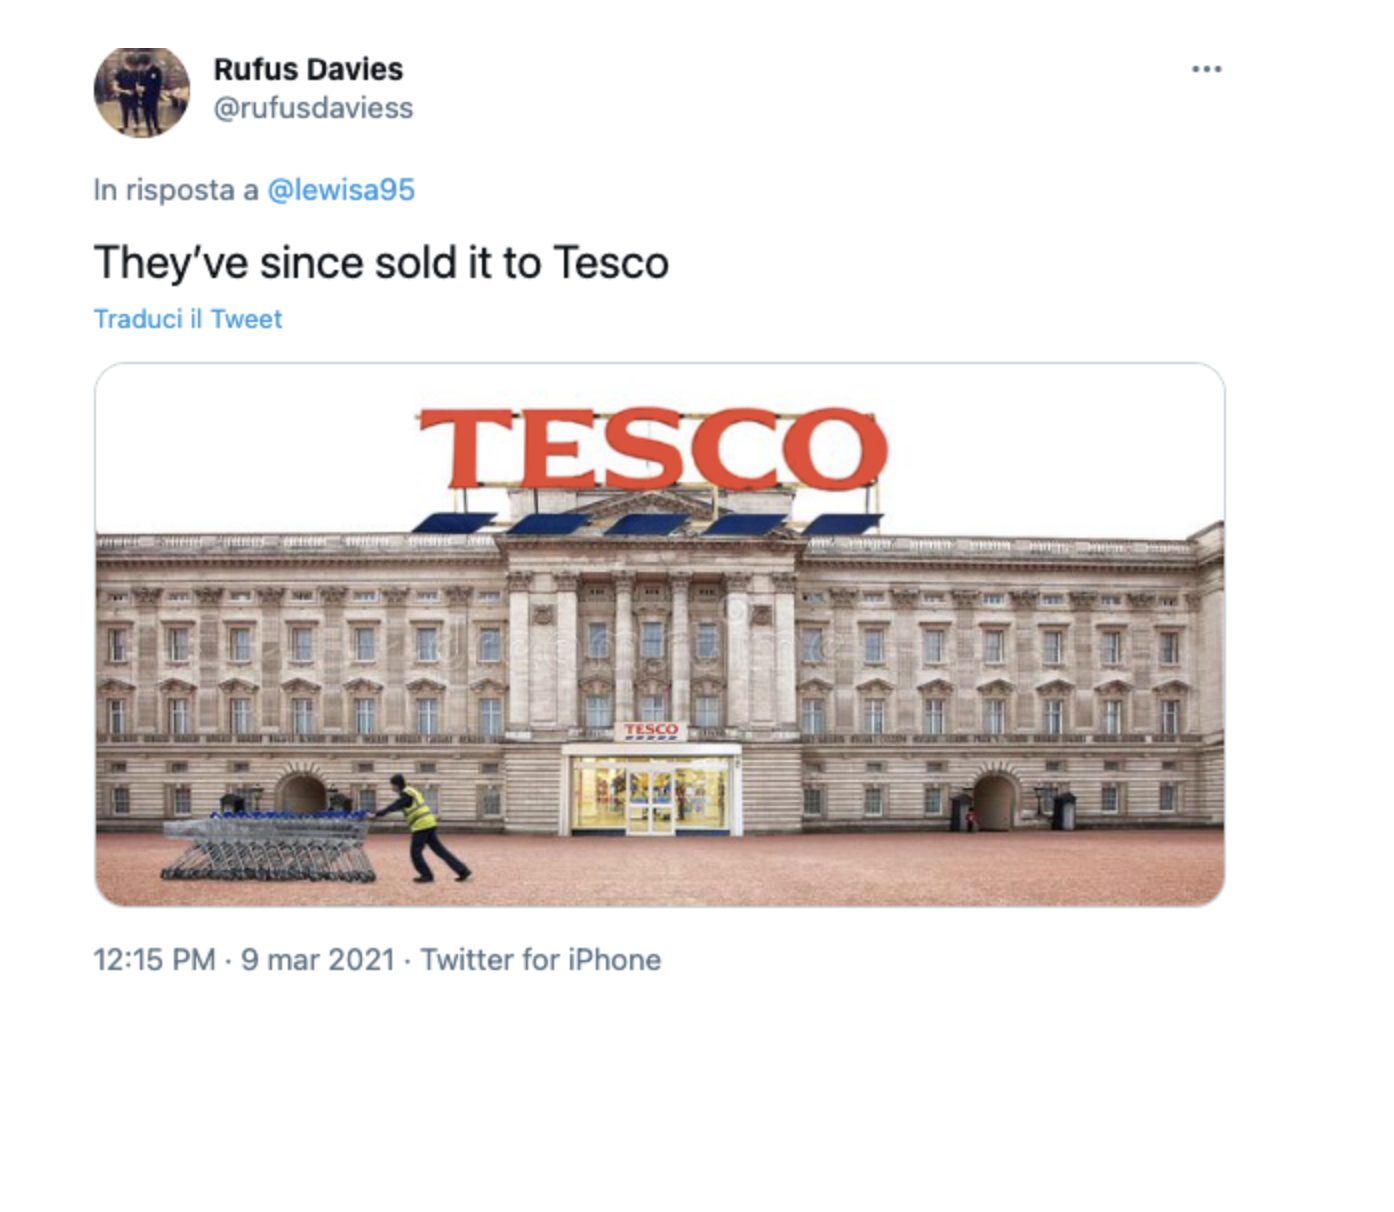Click the row of shopping trolleys
This screenshot has width=1394, height=1212.
tap(268, 846)
